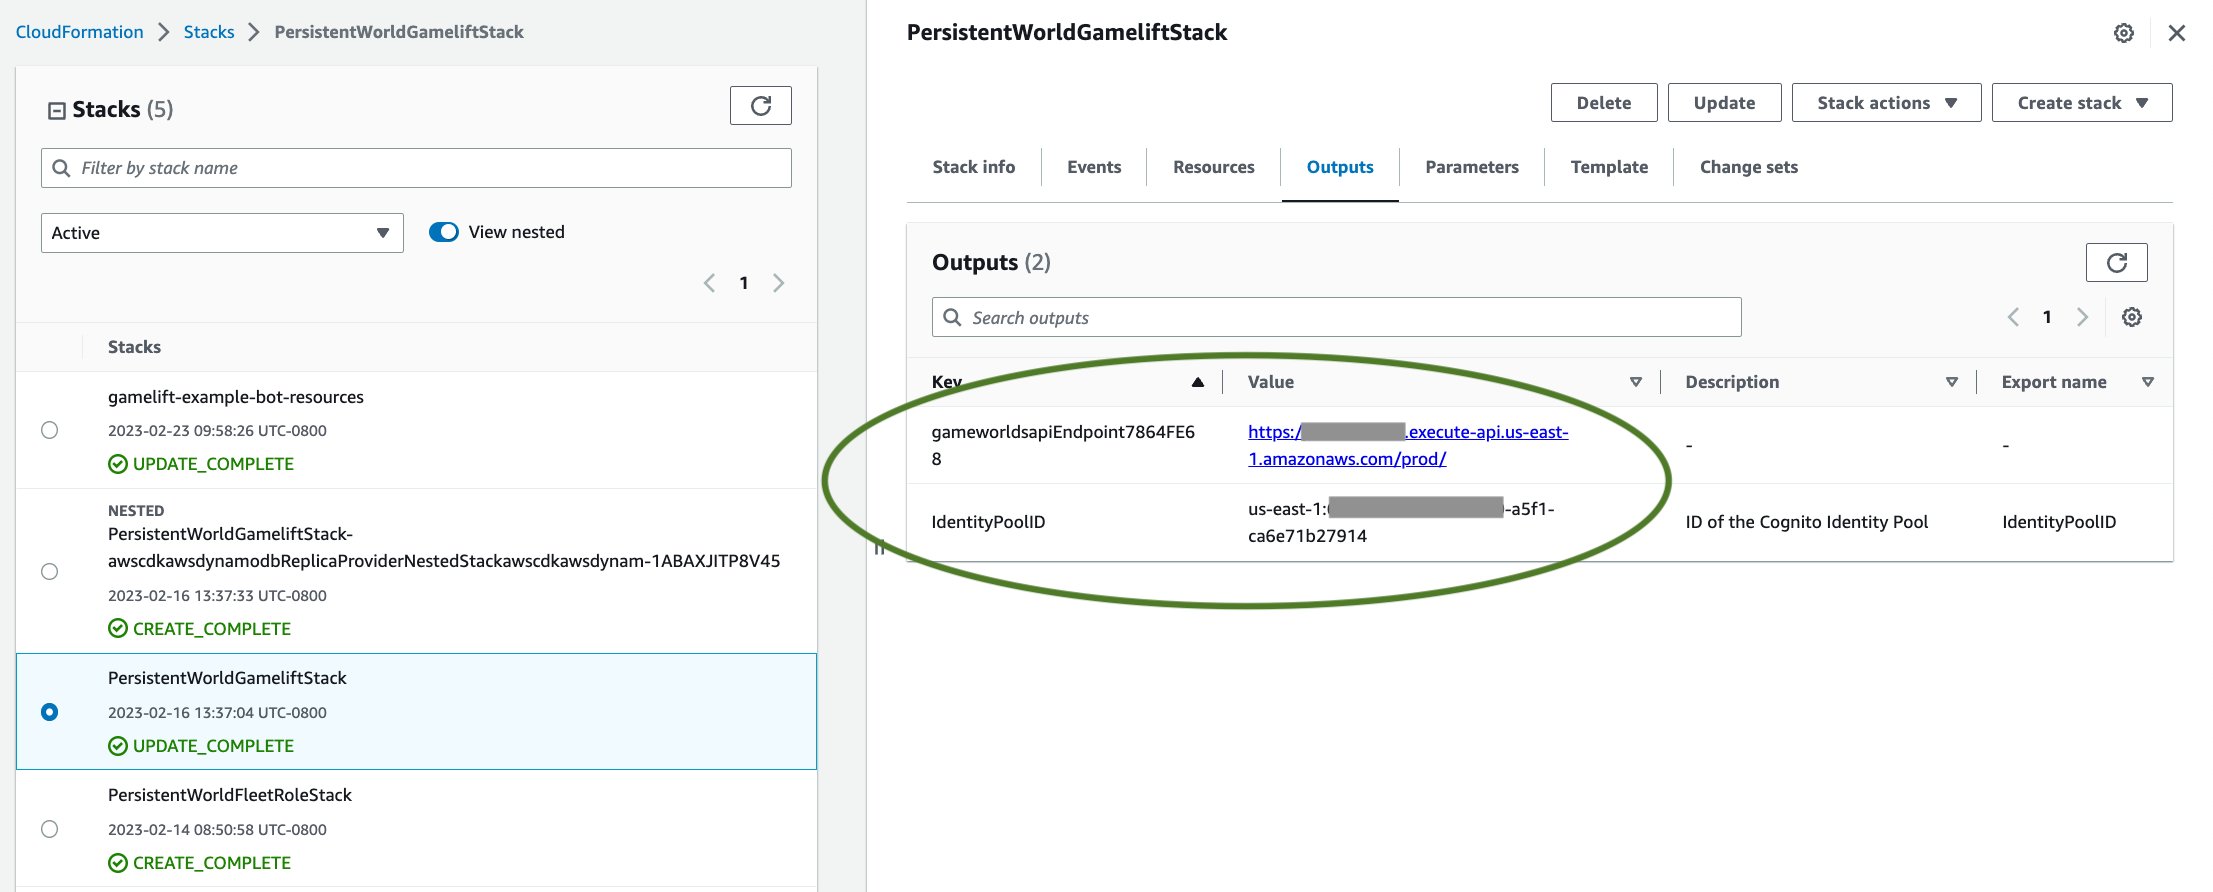Click CREATE_COMPLETE status icon of nested stack

click(118, 629)
